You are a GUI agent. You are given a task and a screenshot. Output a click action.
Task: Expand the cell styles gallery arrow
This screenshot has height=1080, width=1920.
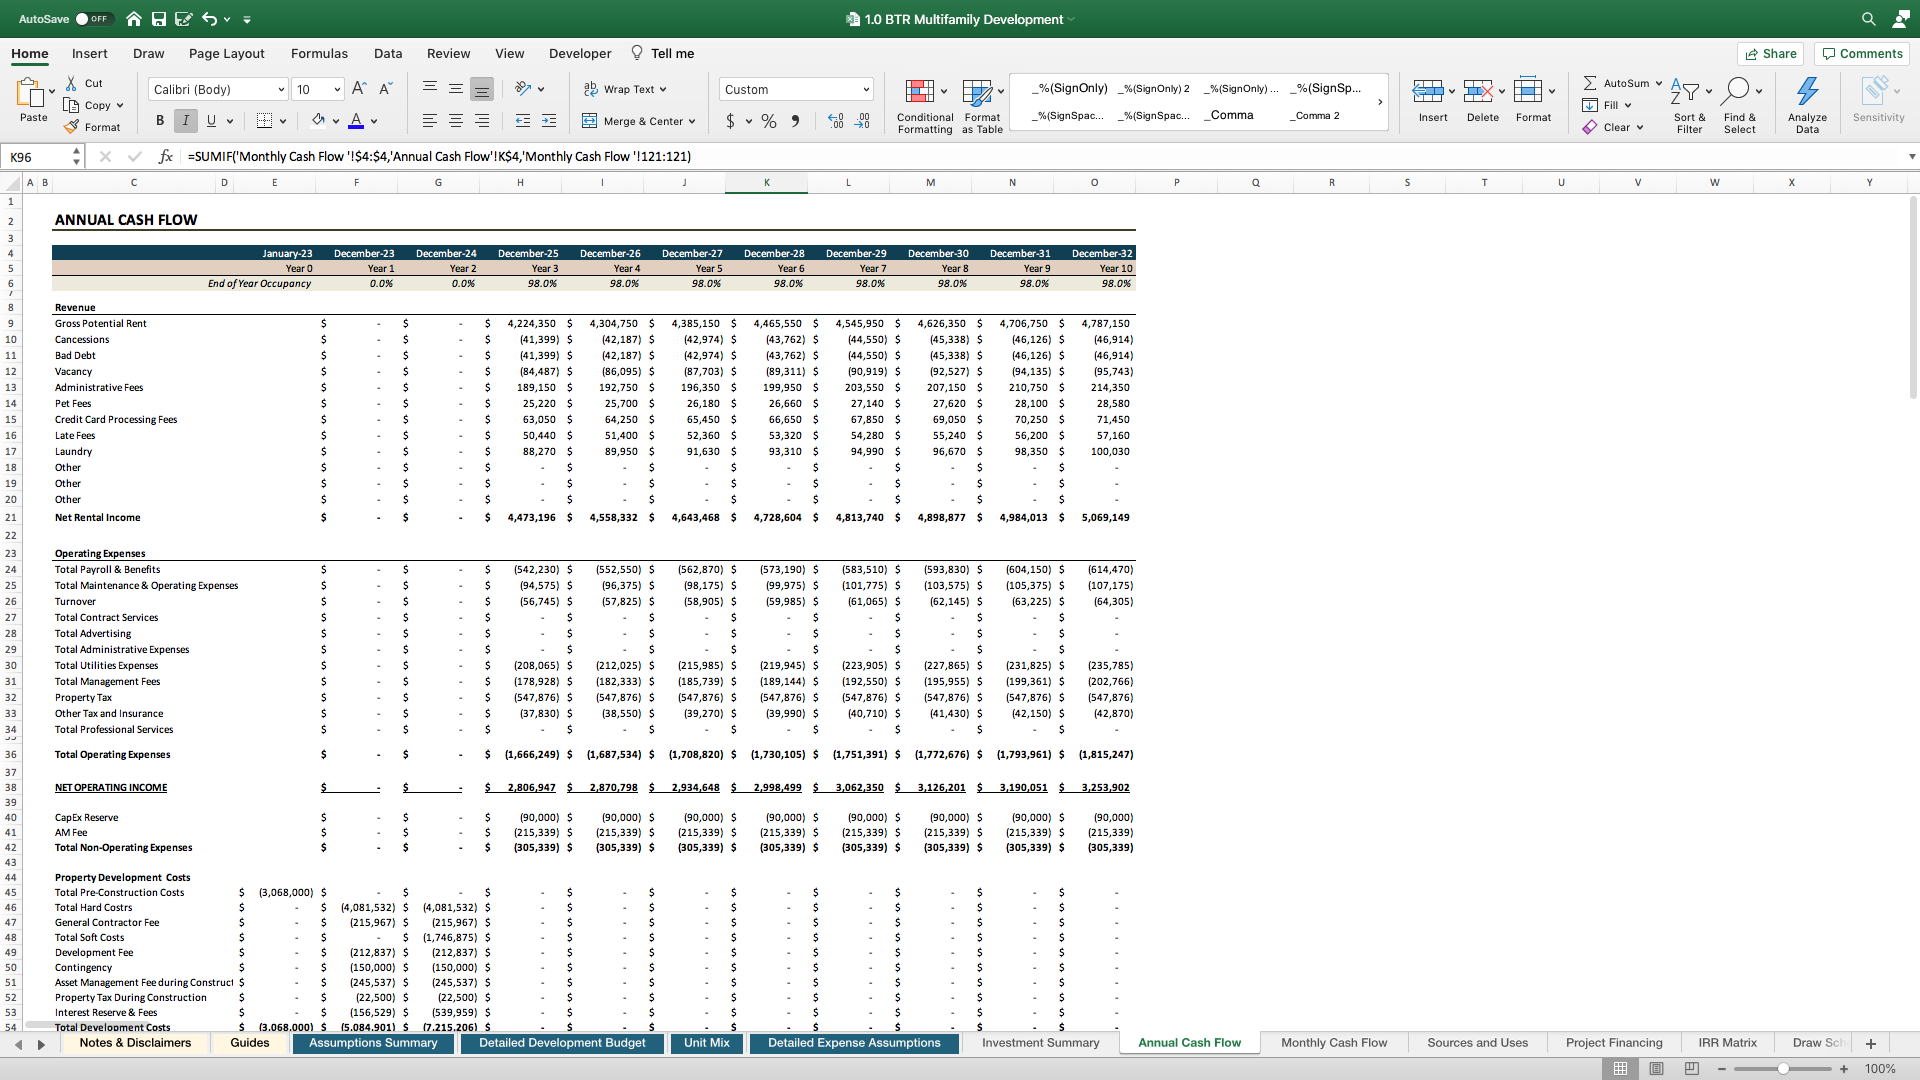(x=1380, y=102)
